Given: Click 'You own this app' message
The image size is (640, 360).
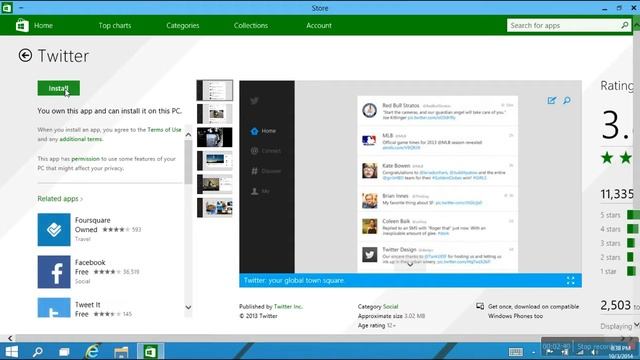Looking at the screenshot, I should (x=109, y=111).
